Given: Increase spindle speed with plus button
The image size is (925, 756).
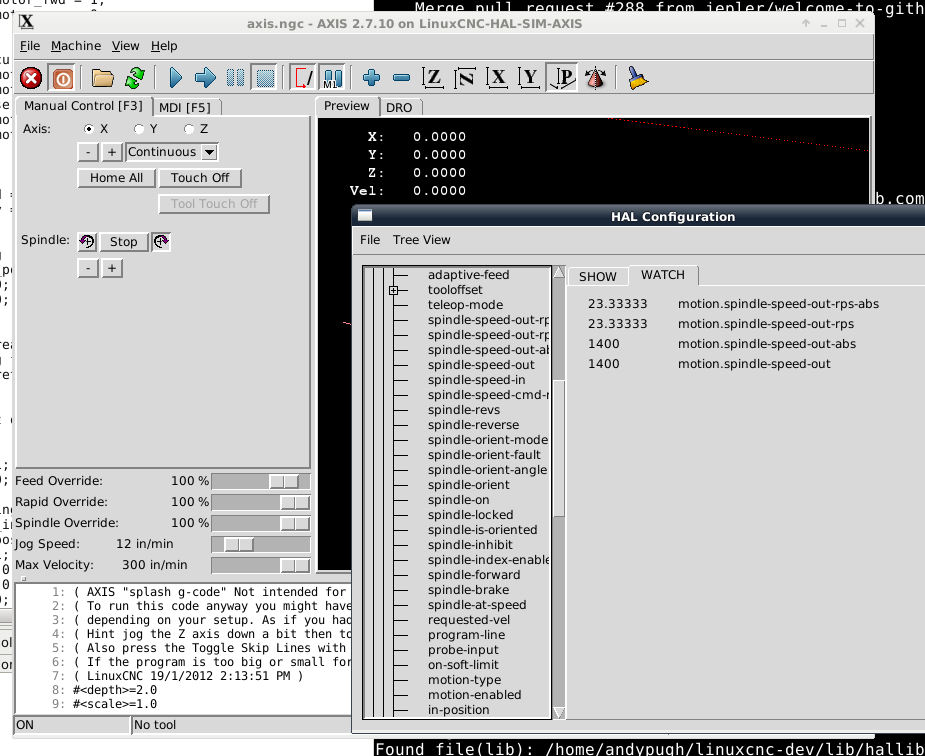Looking at the screenshot, I should [111, 269].
